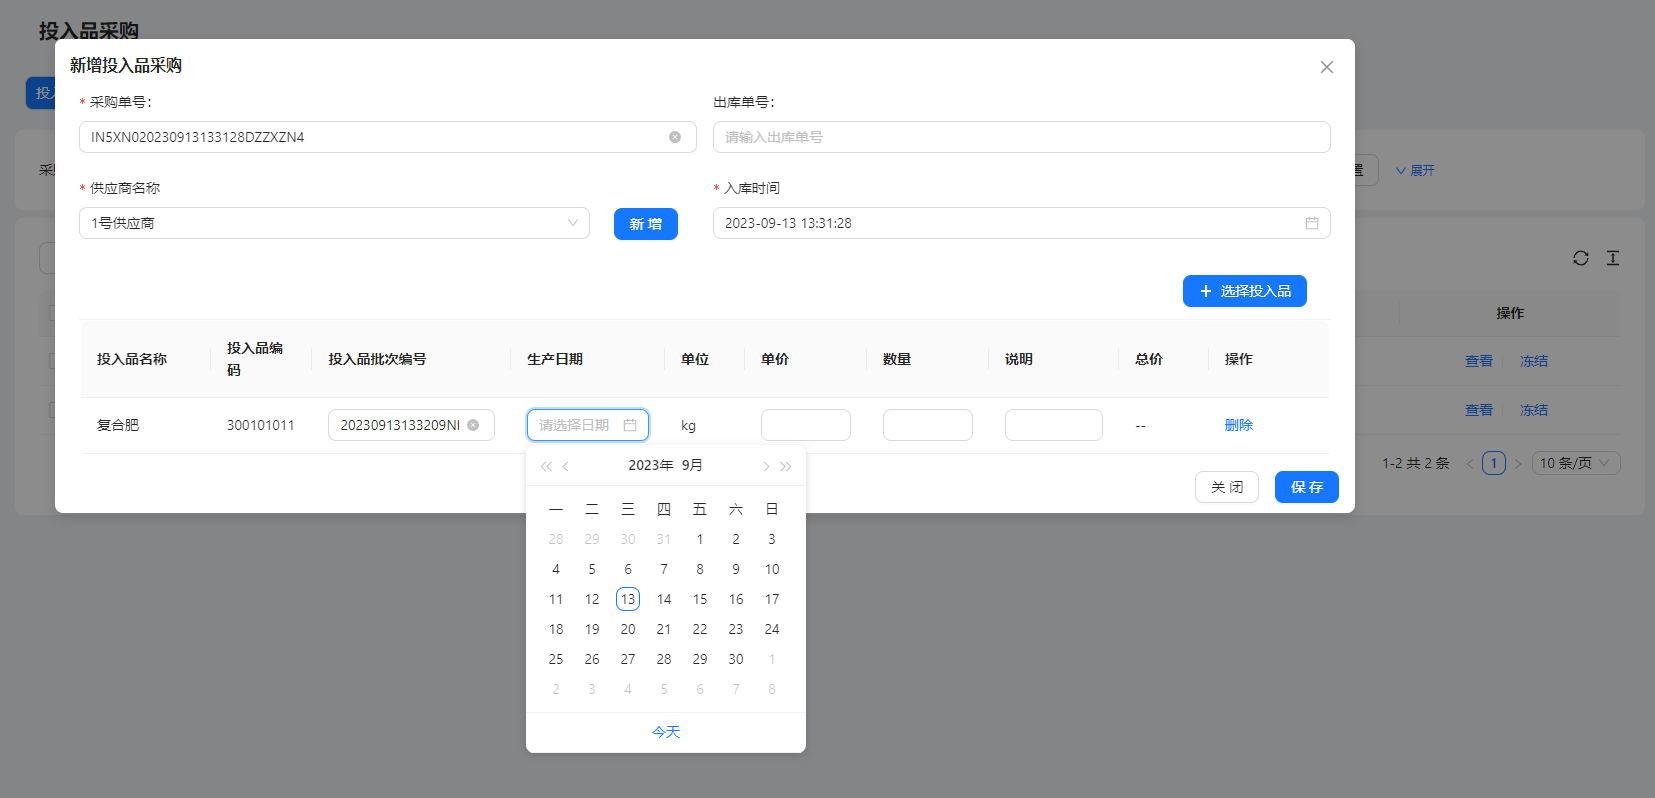Click the 单价 input for 复合肥
Viewport: 1655px width, 798px height.
[806, 425]
